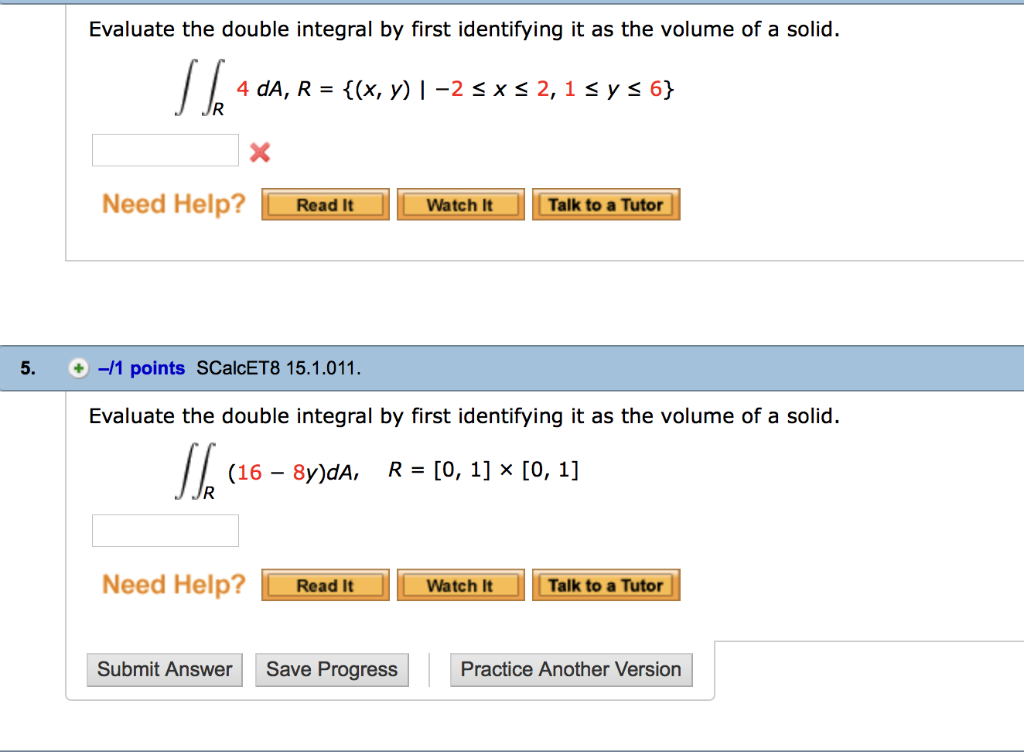Save progress on the assignment
Viewport: 1024px width, 752px height.
(x=331, y=669)
